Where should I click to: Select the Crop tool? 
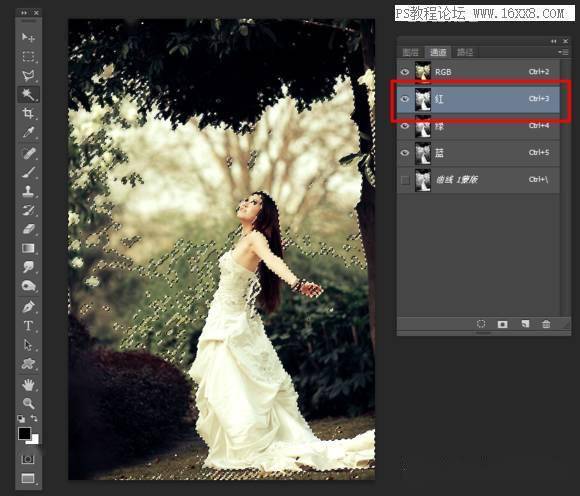coord(28,113)
